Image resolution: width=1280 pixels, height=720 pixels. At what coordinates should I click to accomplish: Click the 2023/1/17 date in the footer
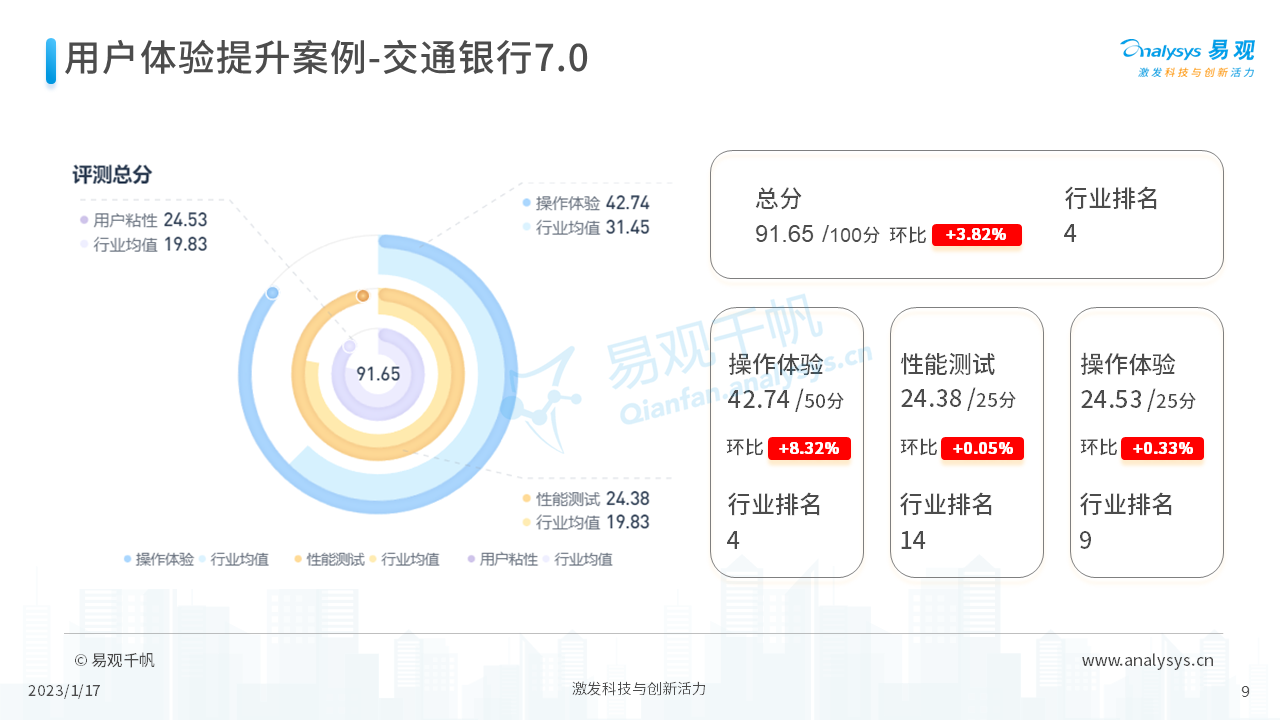64,691
